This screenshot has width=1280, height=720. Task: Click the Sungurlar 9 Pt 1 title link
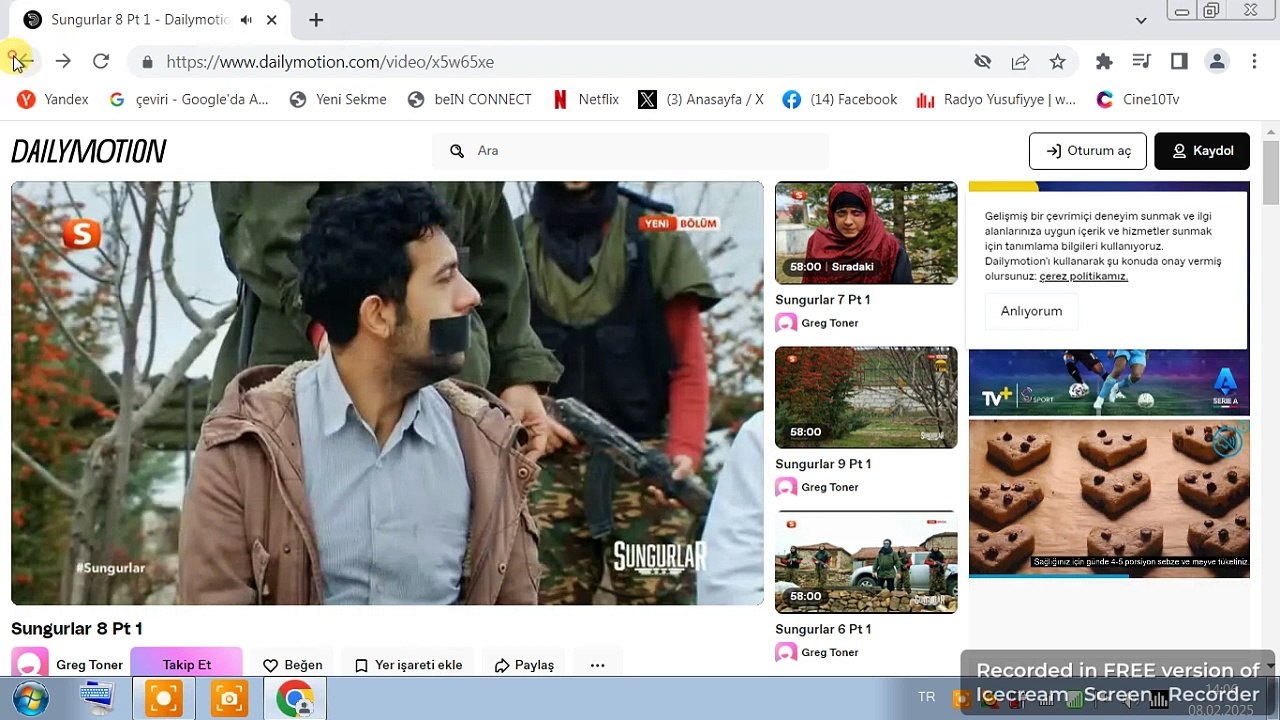[823, 464]
